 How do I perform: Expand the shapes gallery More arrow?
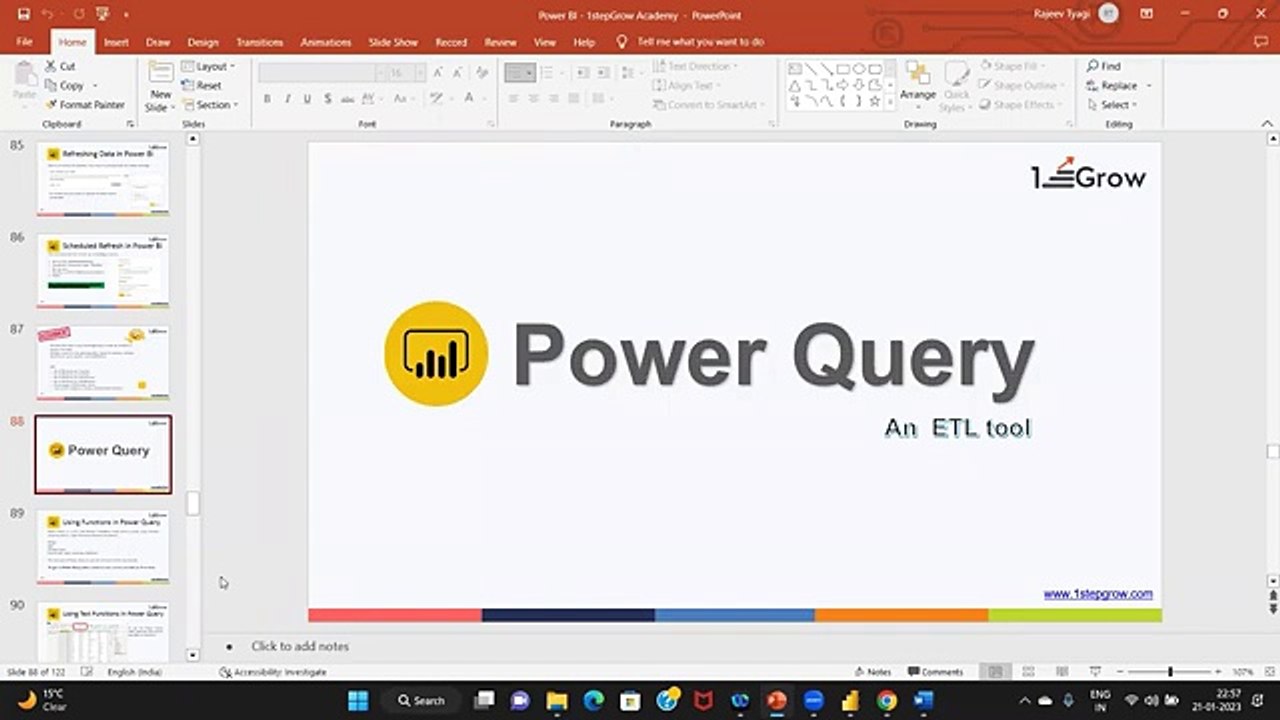pos(891,103)
